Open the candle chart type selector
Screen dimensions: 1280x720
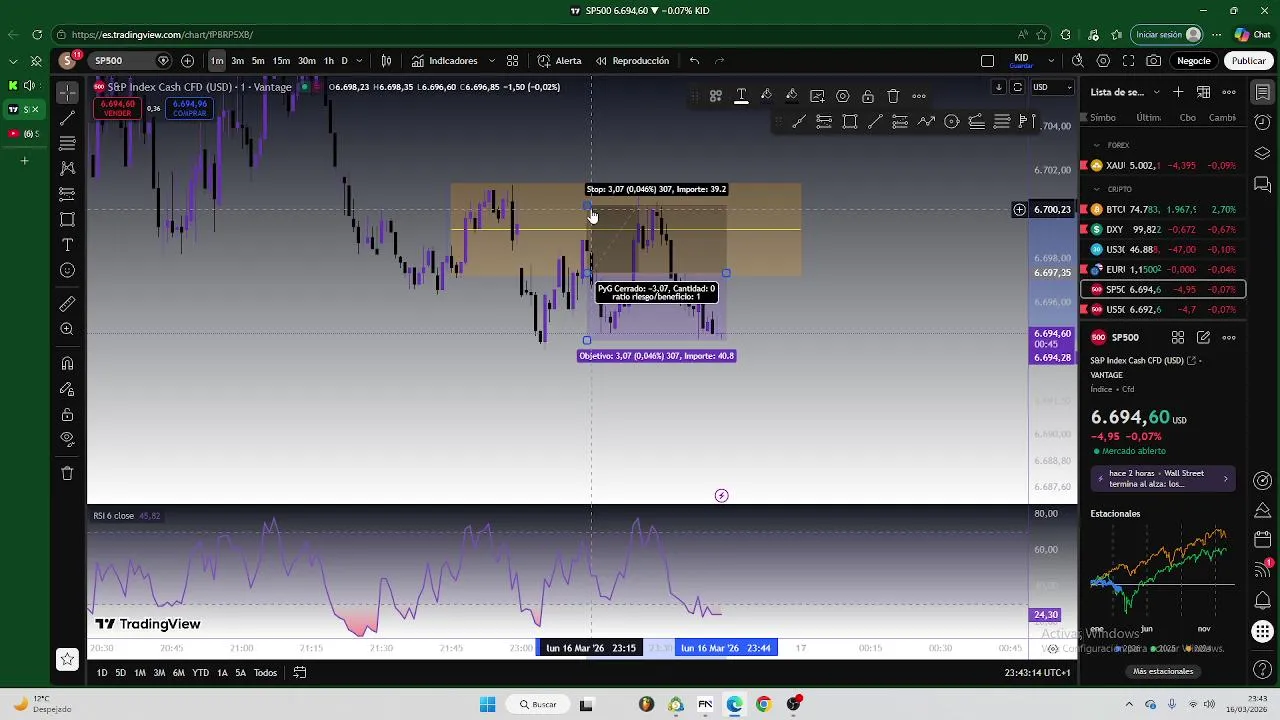[x=386, y=61]
